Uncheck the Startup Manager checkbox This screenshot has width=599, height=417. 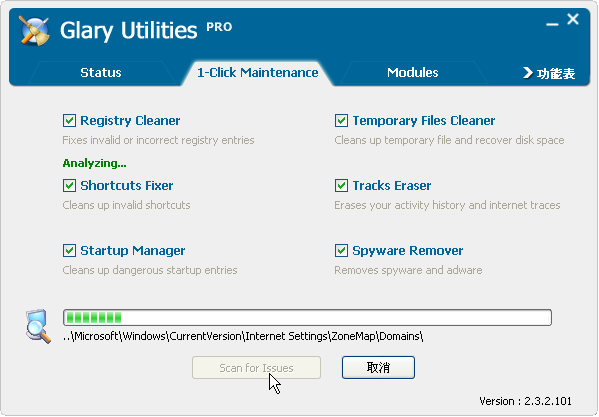[70, 251]
